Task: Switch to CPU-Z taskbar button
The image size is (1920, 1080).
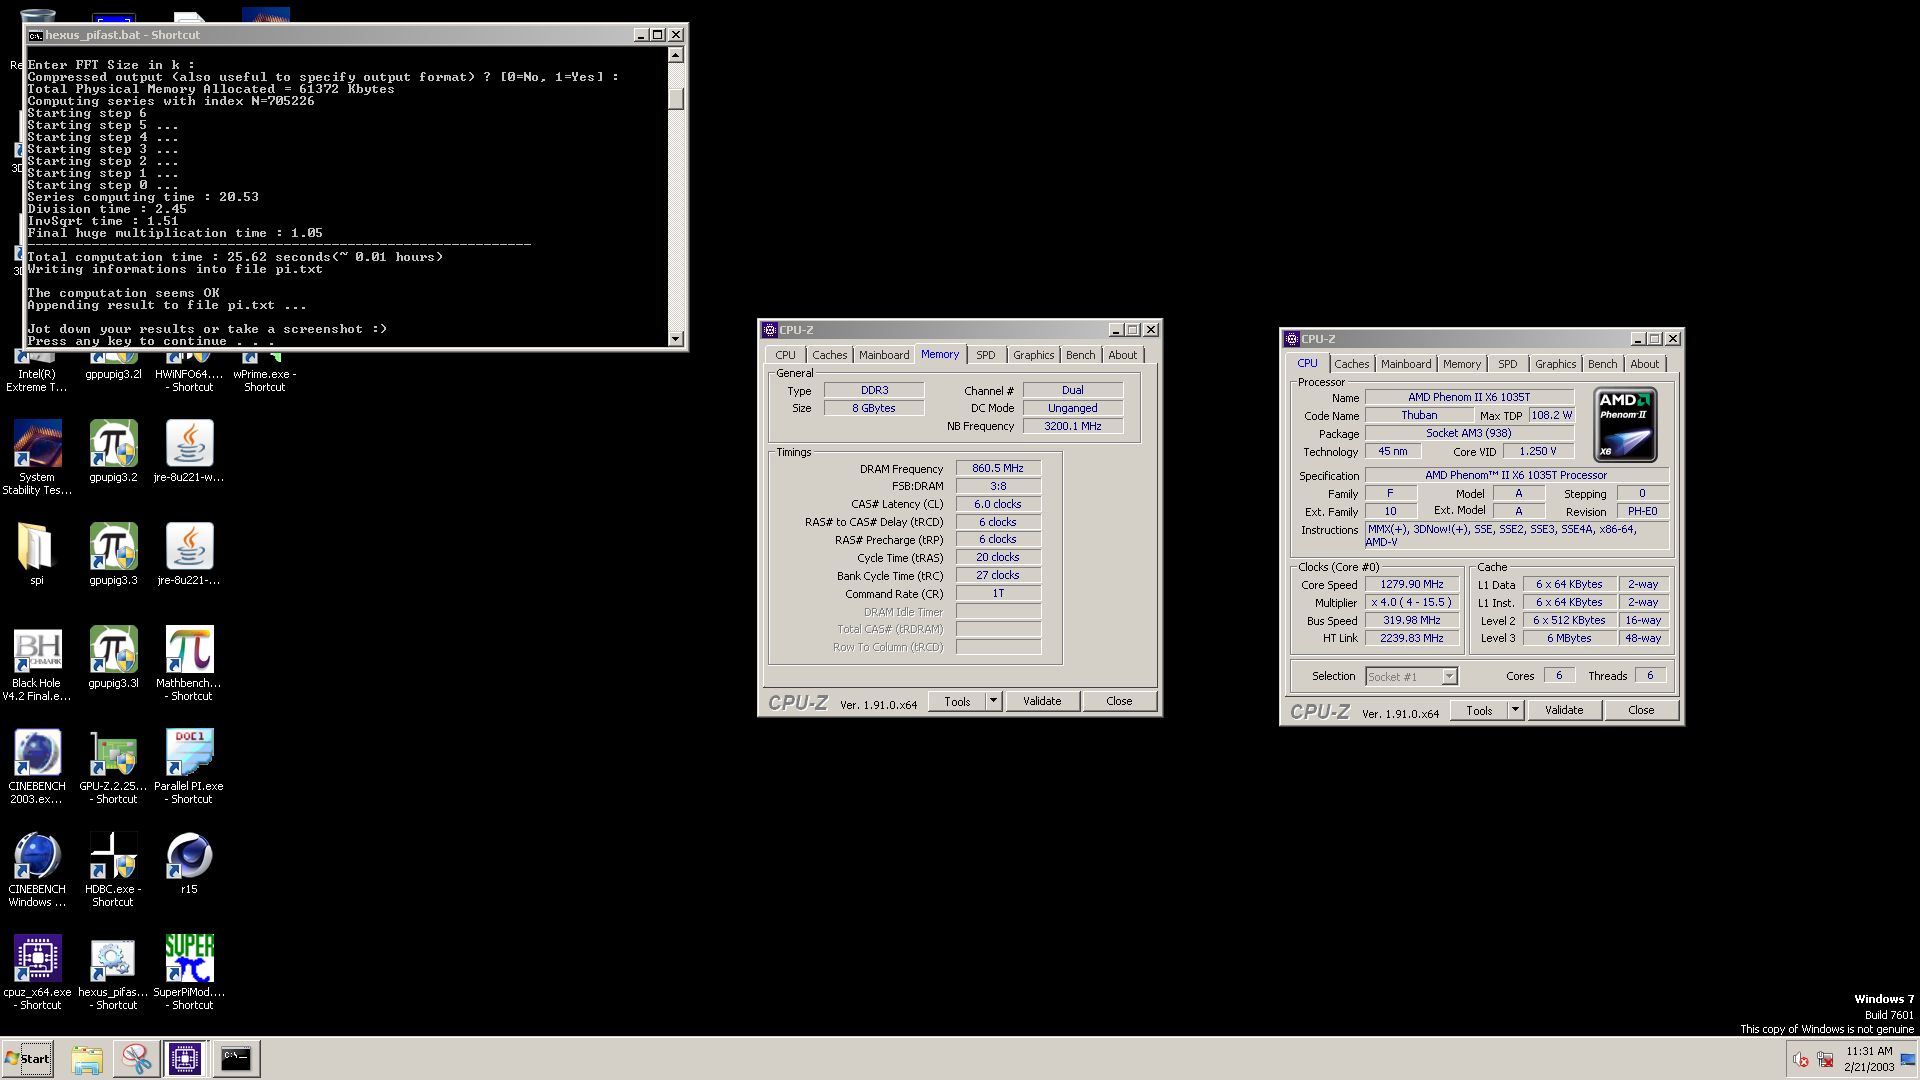Action: [x=185, y=1059]
